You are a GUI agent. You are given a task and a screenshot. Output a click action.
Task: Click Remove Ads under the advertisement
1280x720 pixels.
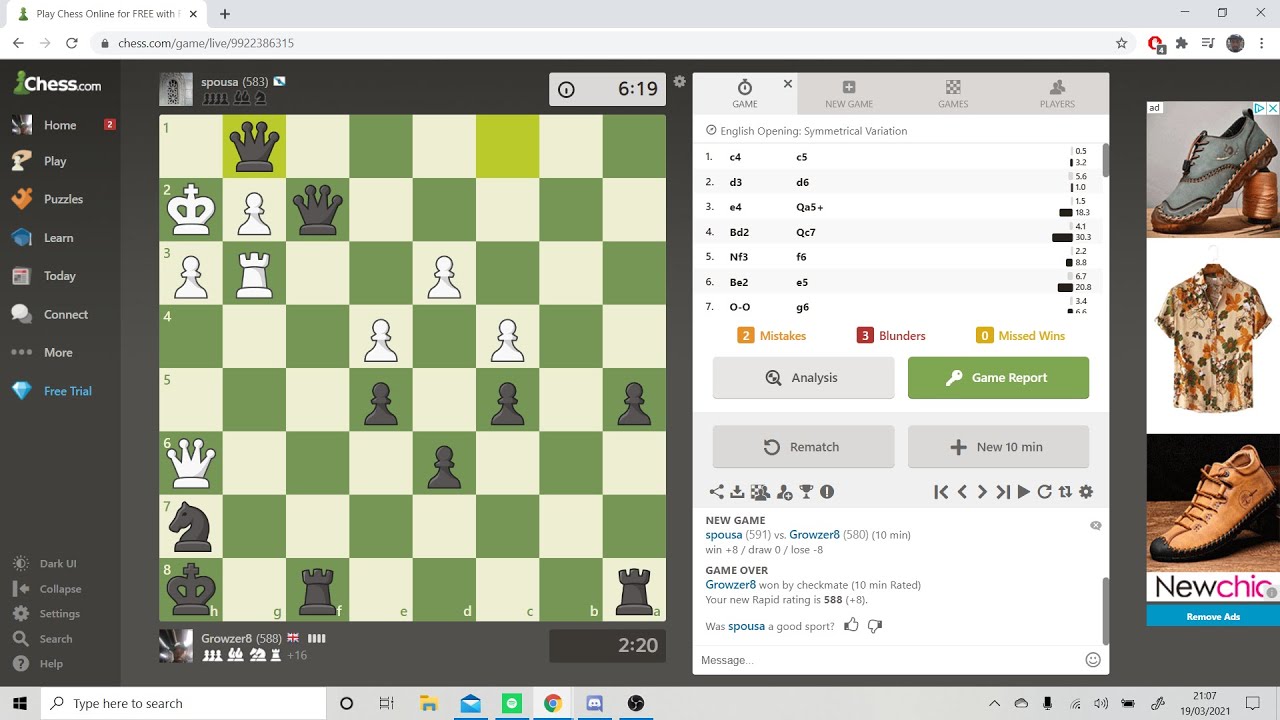(1213, 616)
